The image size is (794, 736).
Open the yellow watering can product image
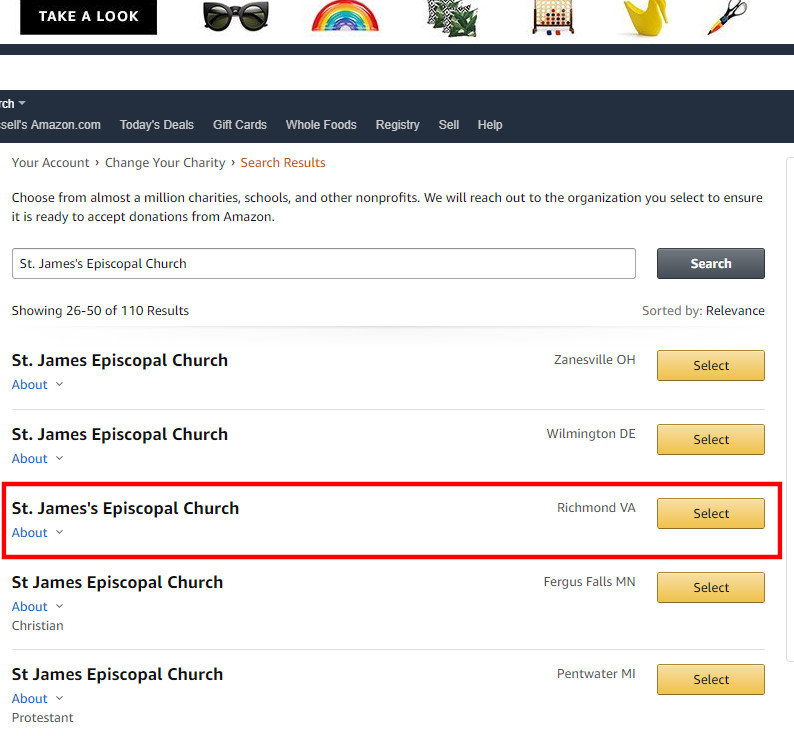pyautogui.click(x=646, y=18)
